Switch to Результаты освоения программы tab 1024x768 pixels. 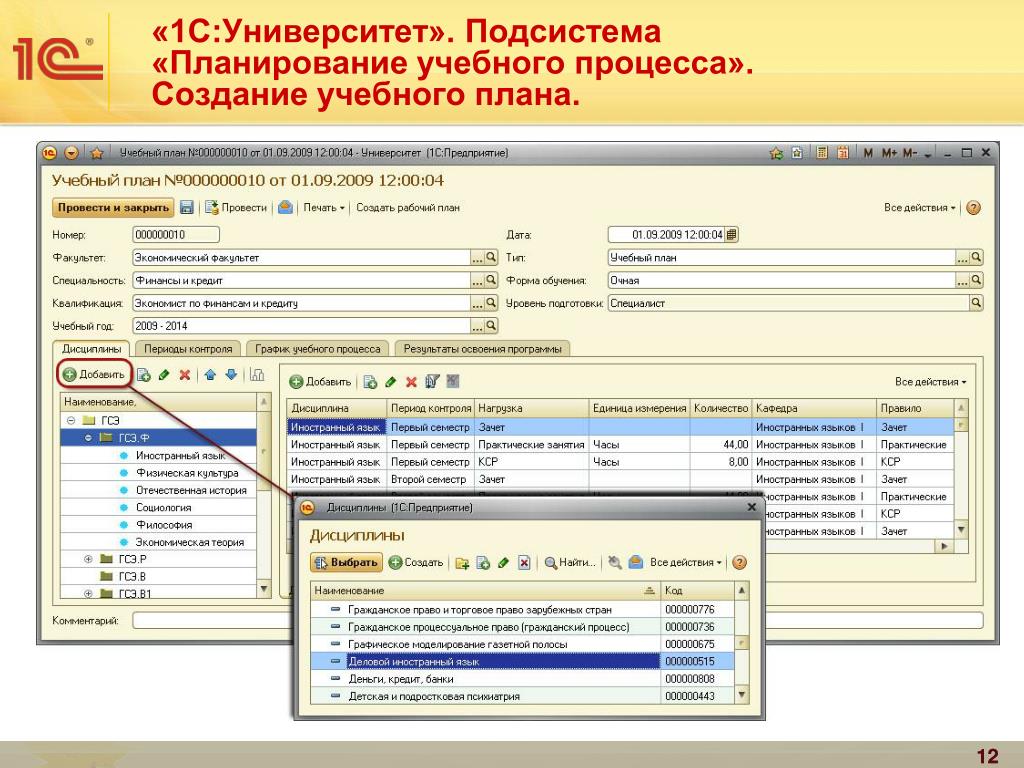pyautogui.click(x=482, y=349)
